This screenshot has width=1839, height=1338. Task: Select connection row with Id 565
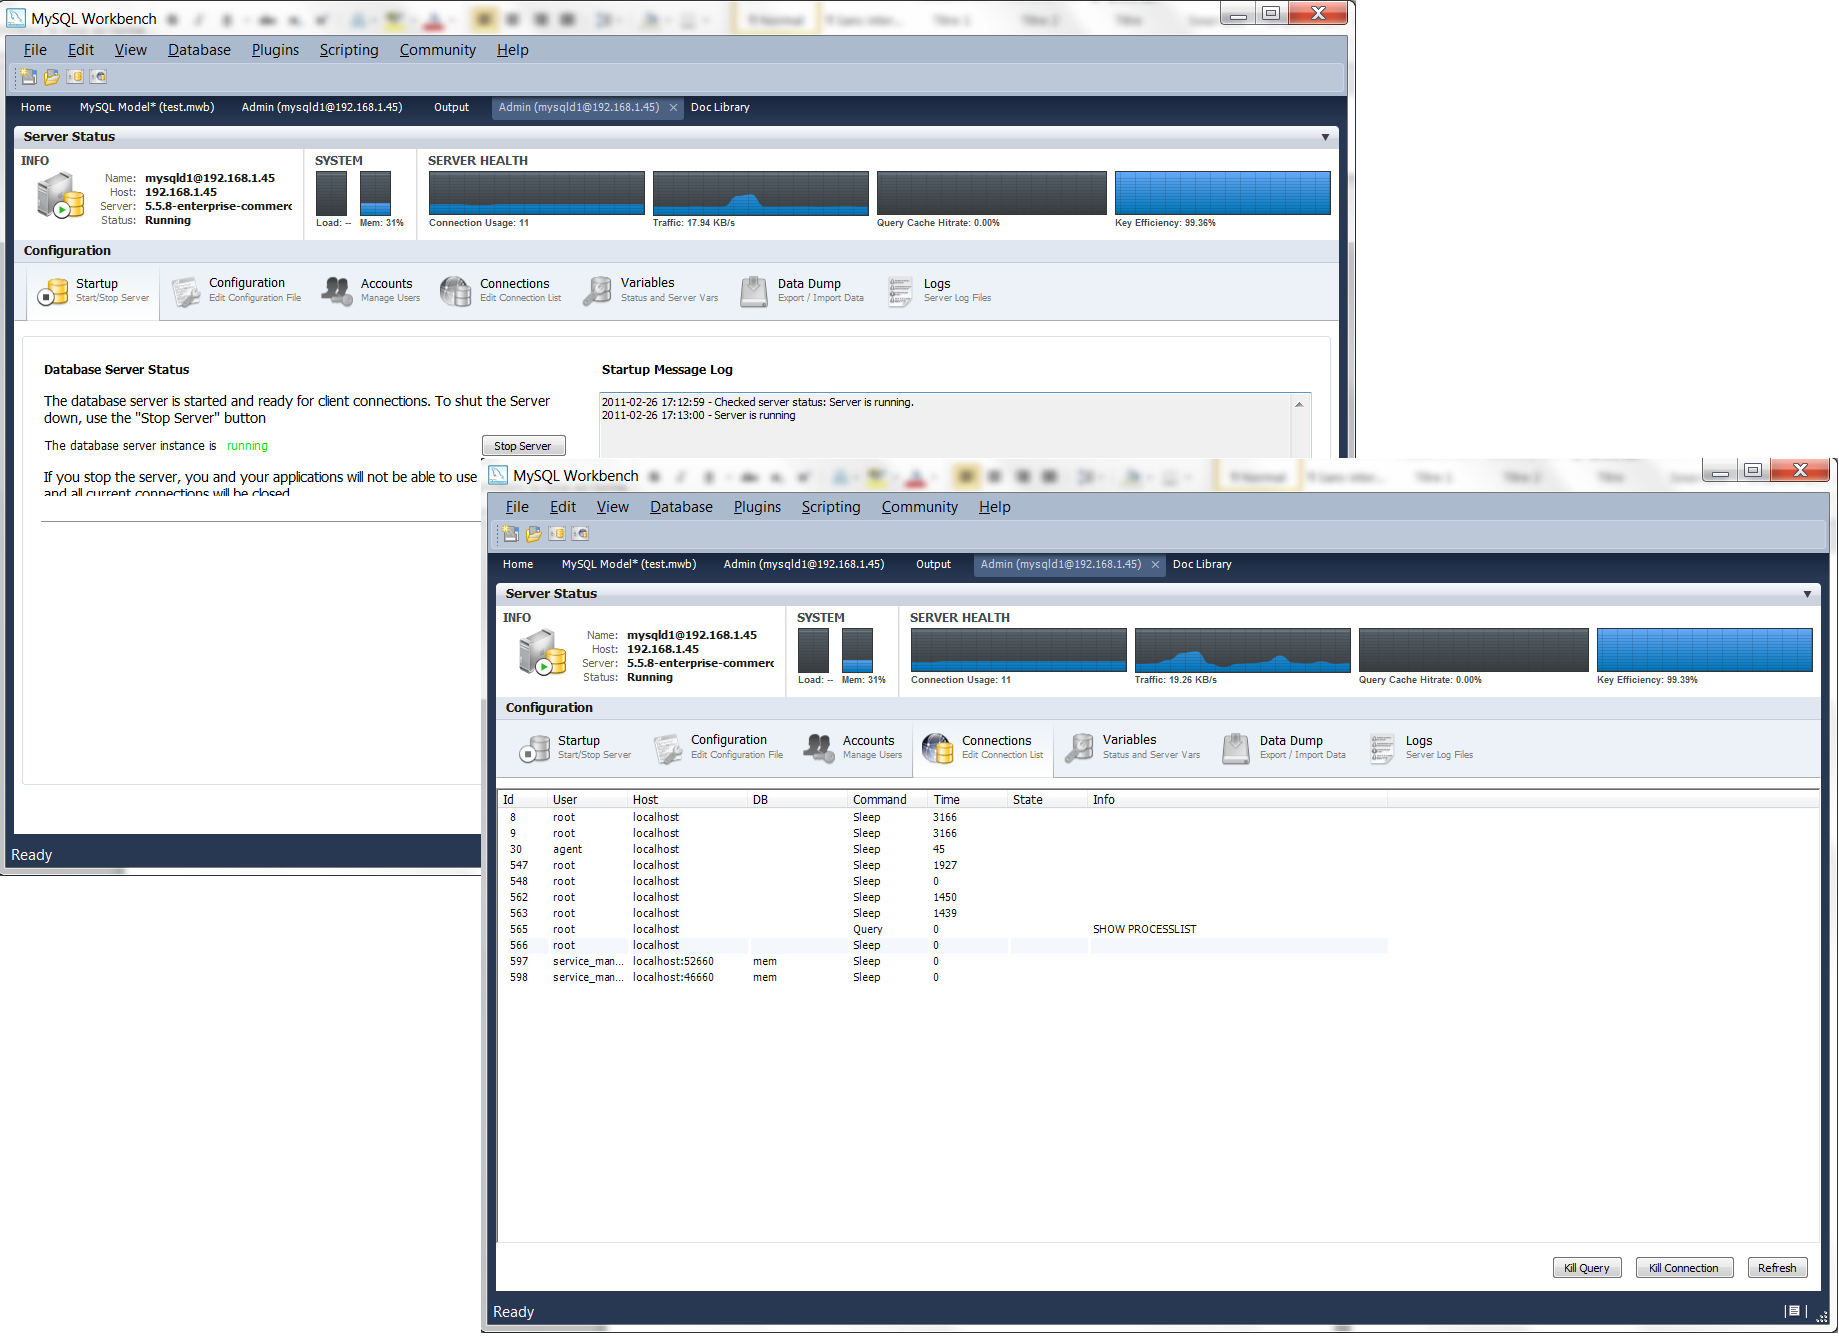click(x=945, y=930)
